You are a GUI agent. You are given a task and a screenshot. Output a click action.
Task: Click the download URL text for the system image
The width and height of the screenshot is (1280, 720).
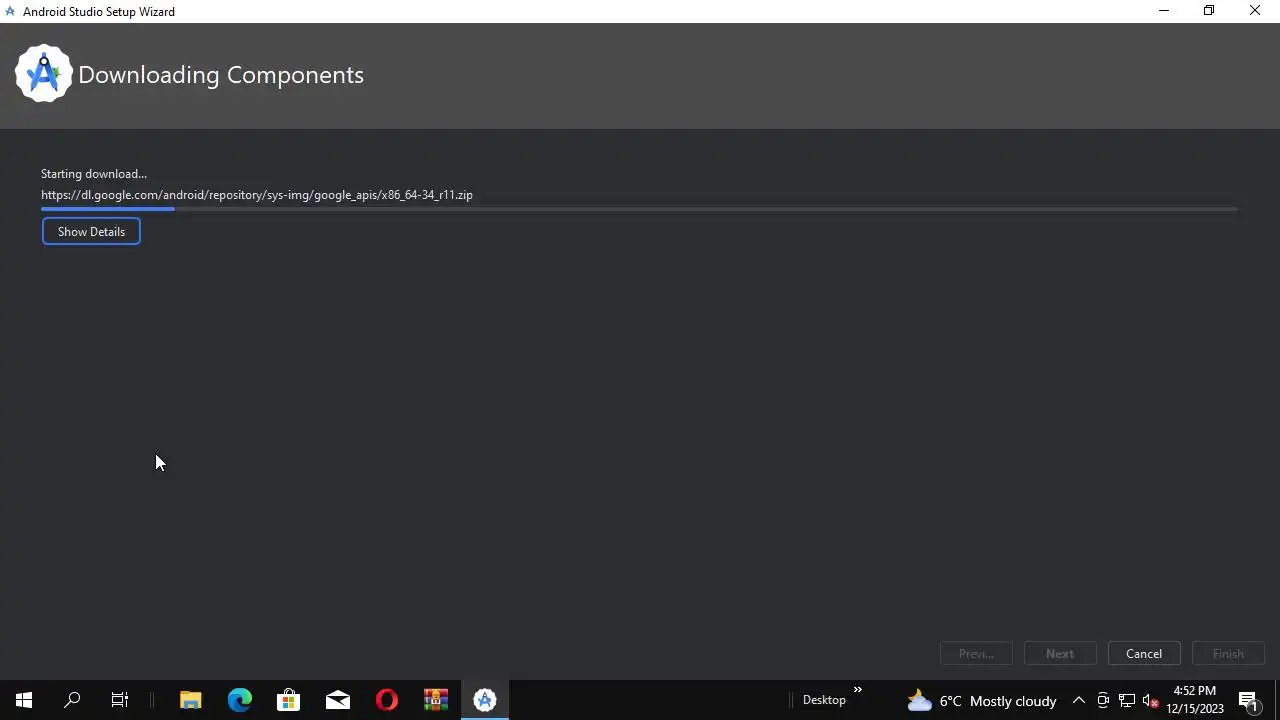[257, 194]
